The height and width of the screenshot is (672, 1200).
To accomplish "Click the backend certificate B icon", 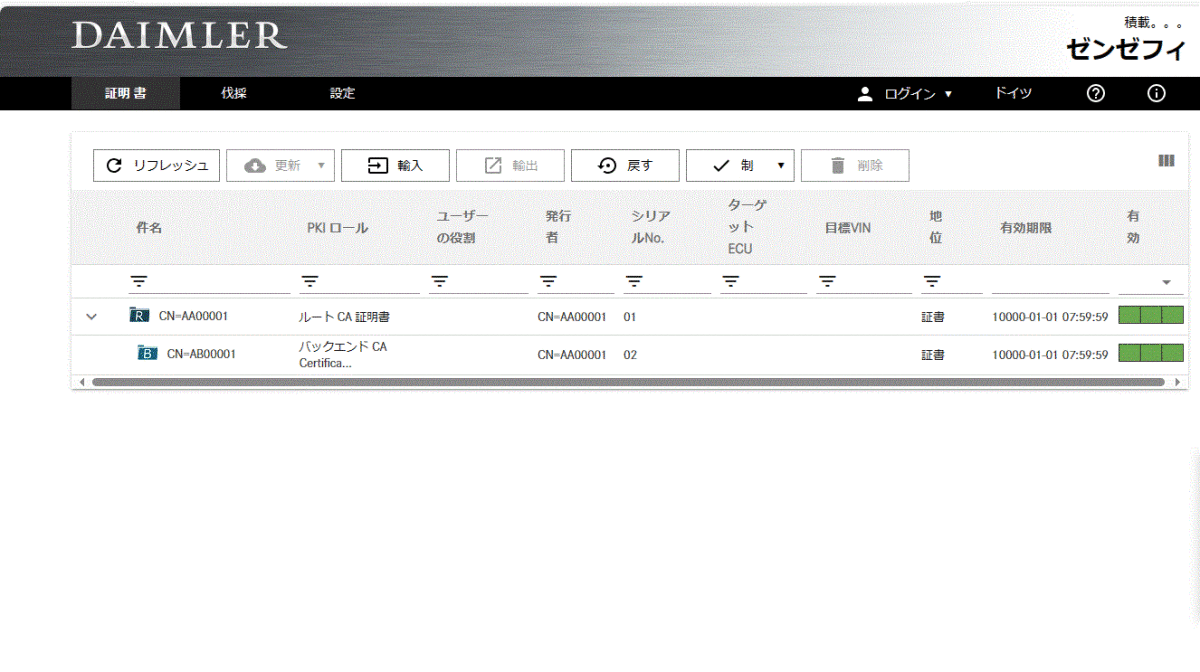I will tap(147, 353).
